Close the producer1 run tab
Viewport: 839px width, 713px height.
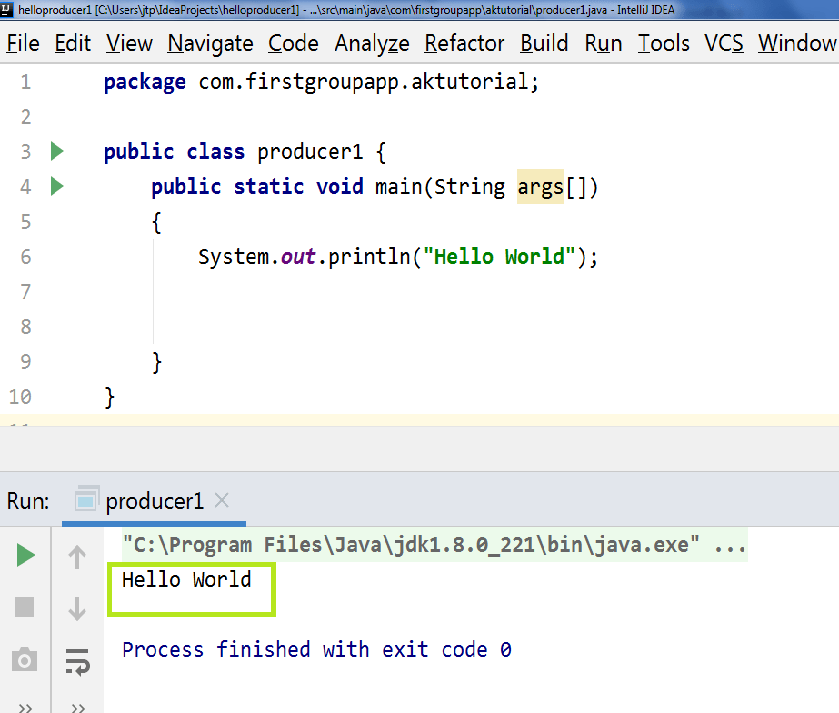click(222, 501)
